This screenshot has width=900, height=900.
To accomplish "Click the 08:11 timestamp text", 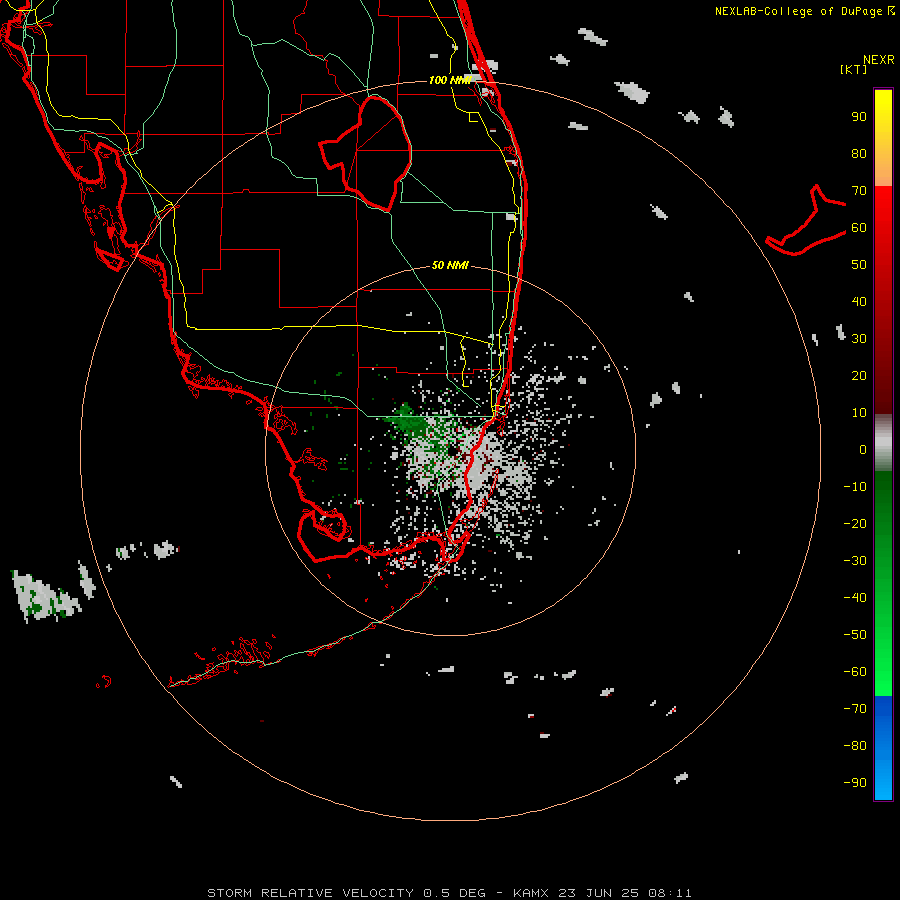I will tap(670, 893).
